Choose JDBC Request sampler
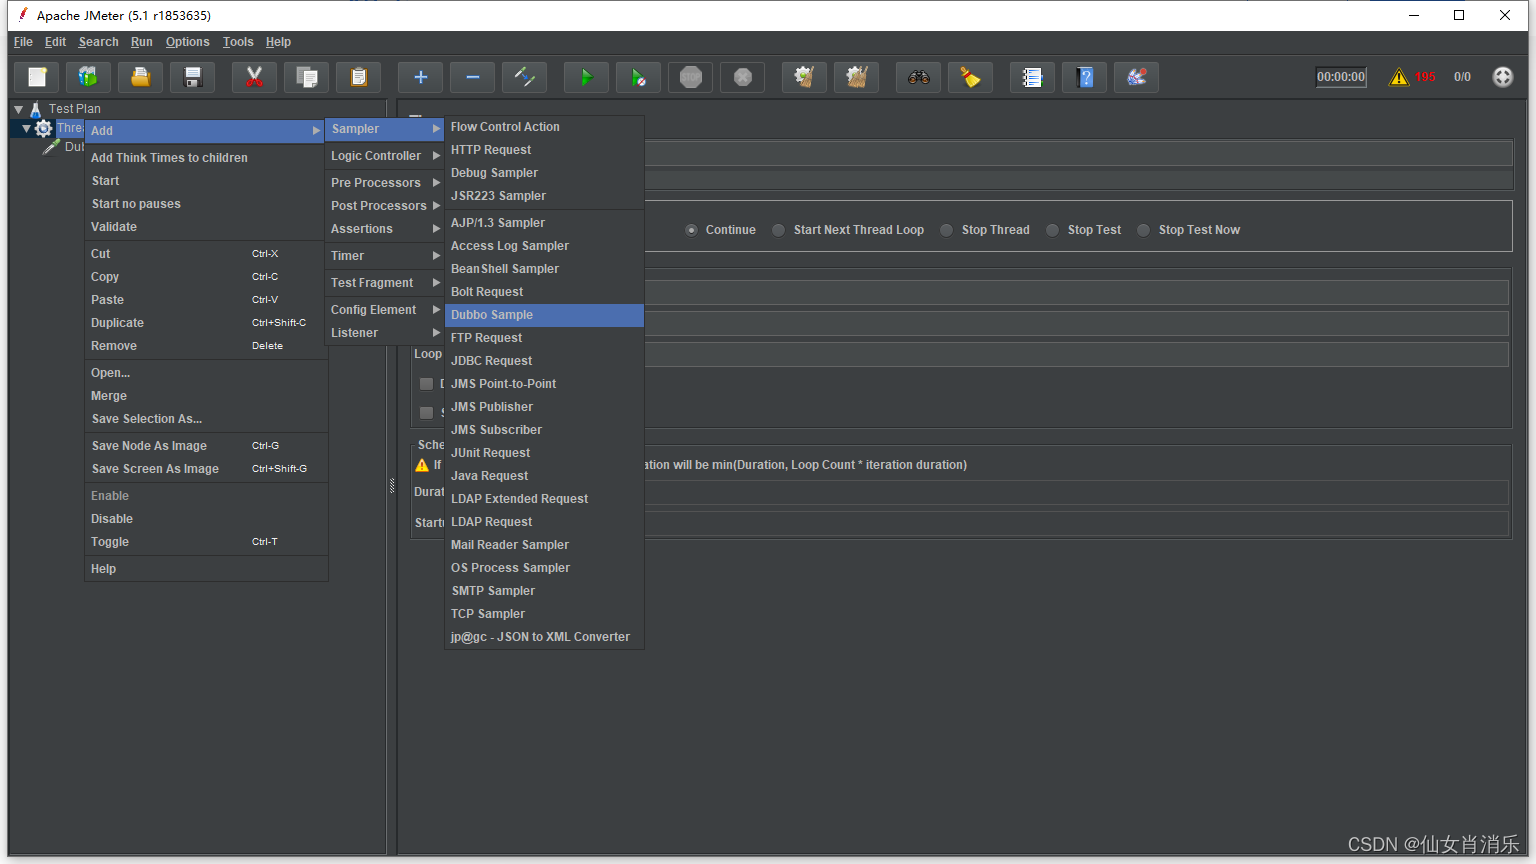Image resolution: width=1536 pixels, height=864 pixels. tap(544, 361)
